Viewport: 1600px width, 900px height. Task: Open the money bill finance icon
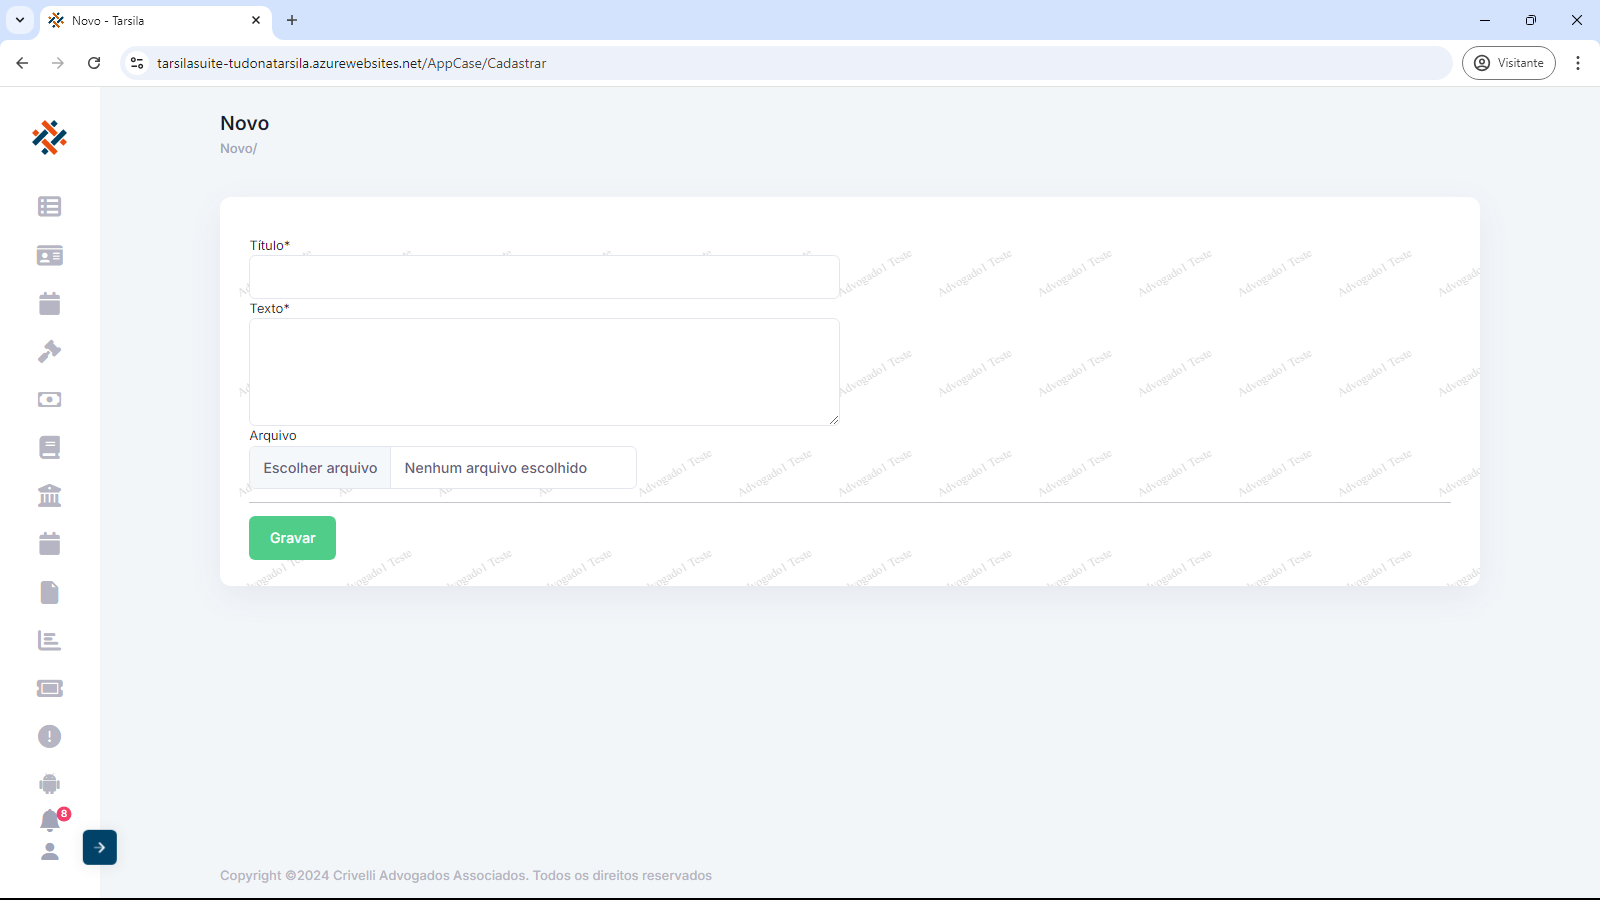pyautogui.click(x=49, y=400)
